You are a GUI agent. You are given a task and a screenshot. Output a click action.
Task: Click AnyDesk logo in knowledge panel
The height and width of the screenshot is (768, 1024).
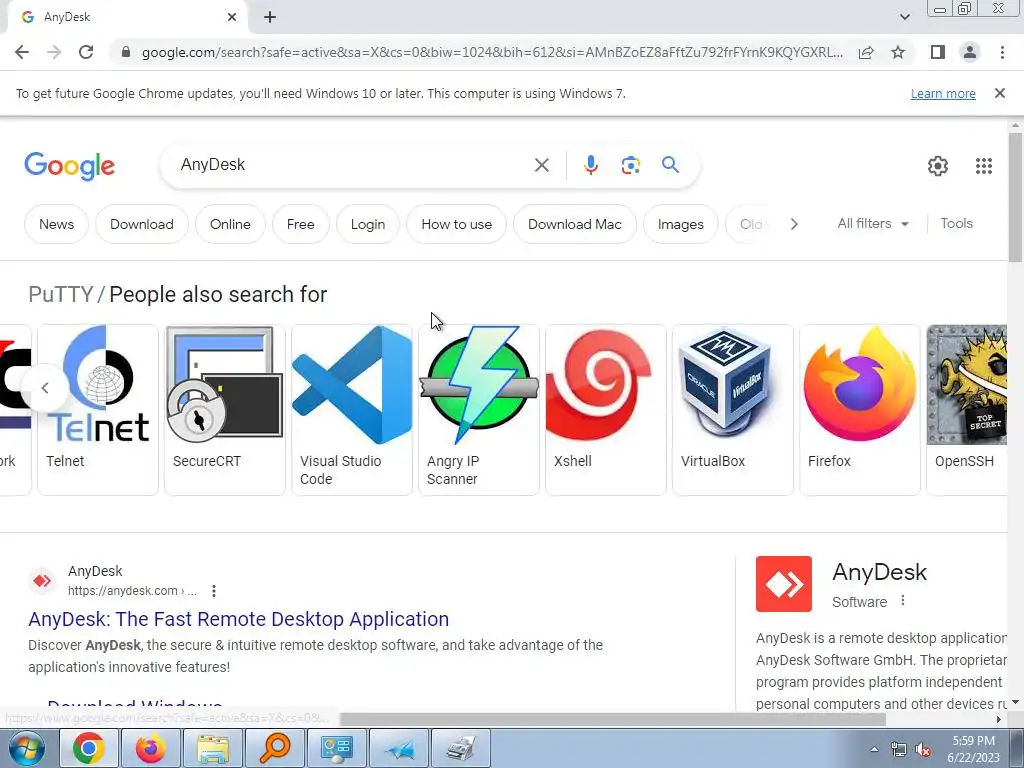(784, 584)
